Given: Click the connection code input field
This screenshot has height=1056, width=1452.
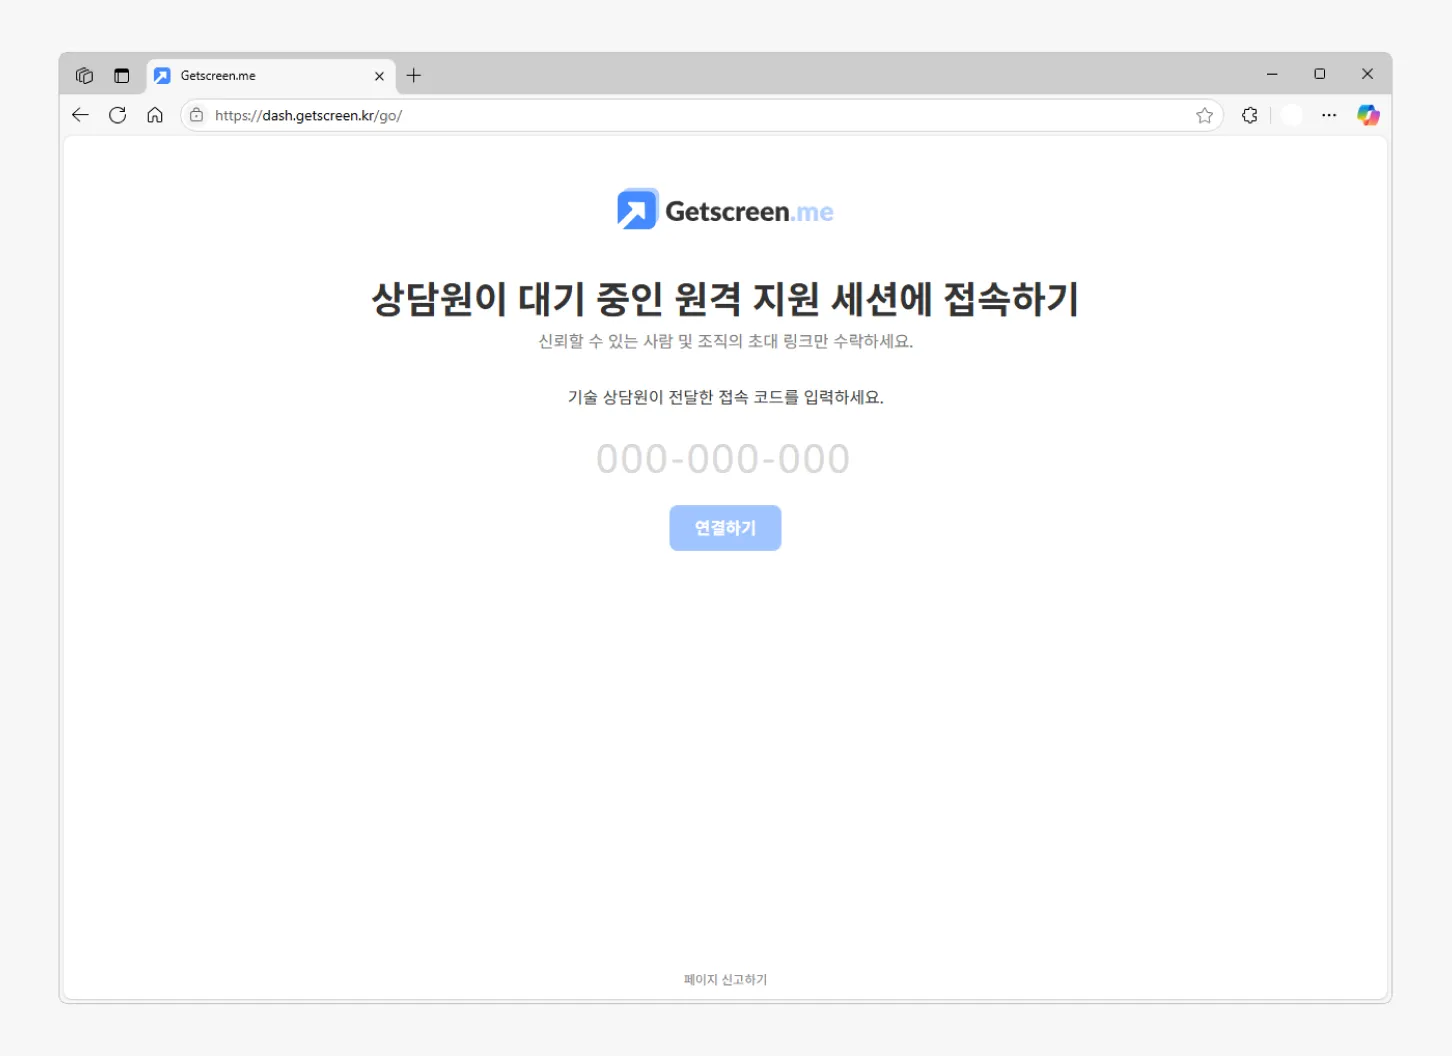Looking at the screenshot, I should [724, 458].
